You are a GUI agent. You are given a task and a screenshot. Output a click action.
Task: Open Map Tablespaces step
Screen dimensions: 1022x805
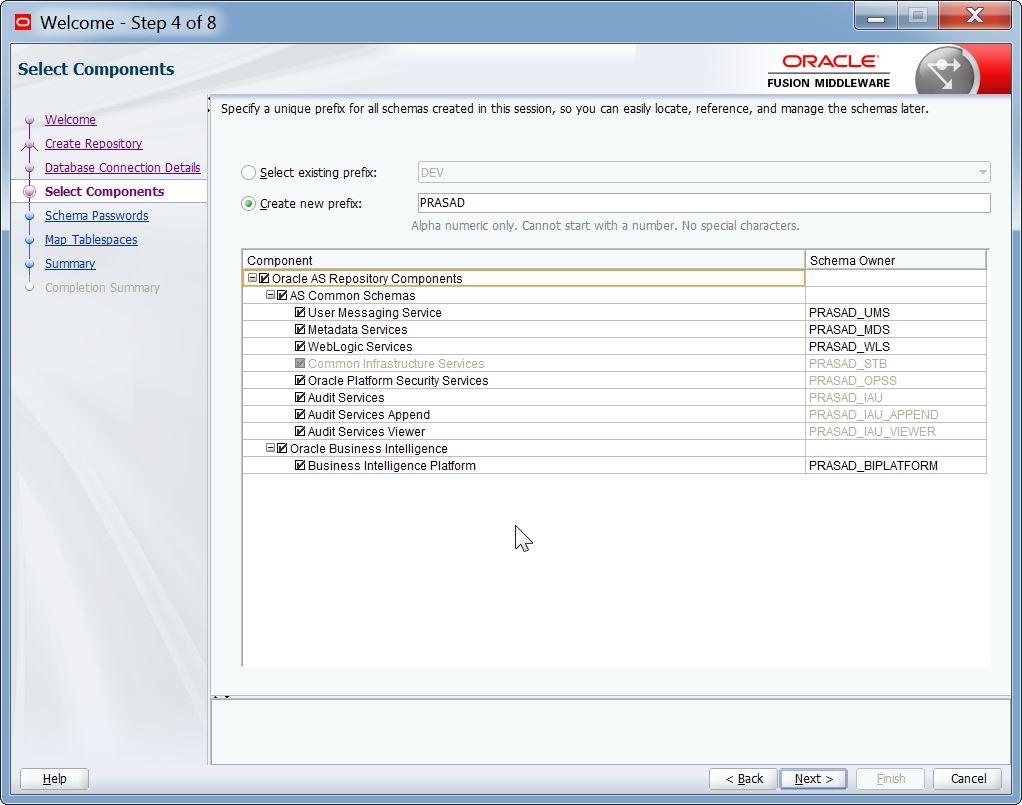coord(91,240)
